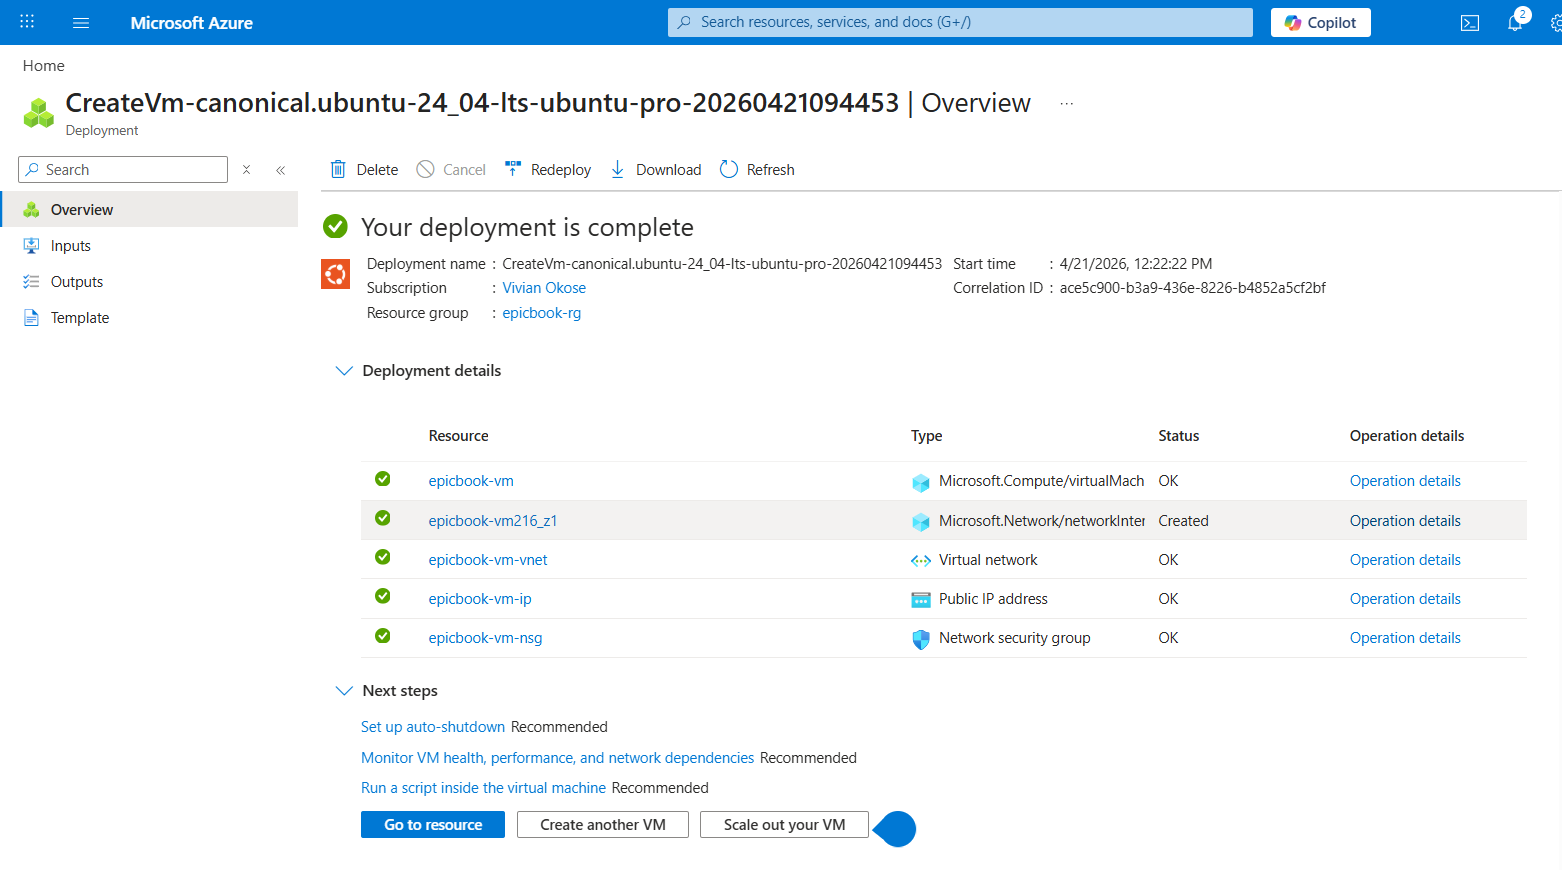1562x870 pixels.
Task: Click the Scale out your VM button
Action: tap(785, 825)
